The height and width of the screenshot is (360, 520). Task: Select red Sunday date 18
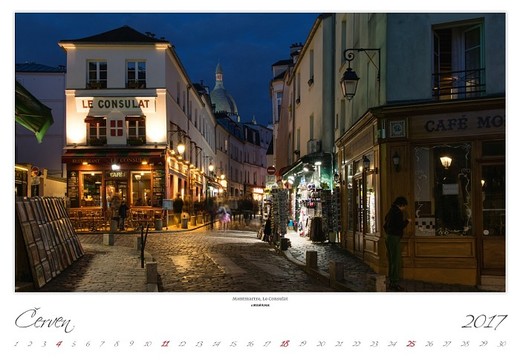(x=285, y=344)
